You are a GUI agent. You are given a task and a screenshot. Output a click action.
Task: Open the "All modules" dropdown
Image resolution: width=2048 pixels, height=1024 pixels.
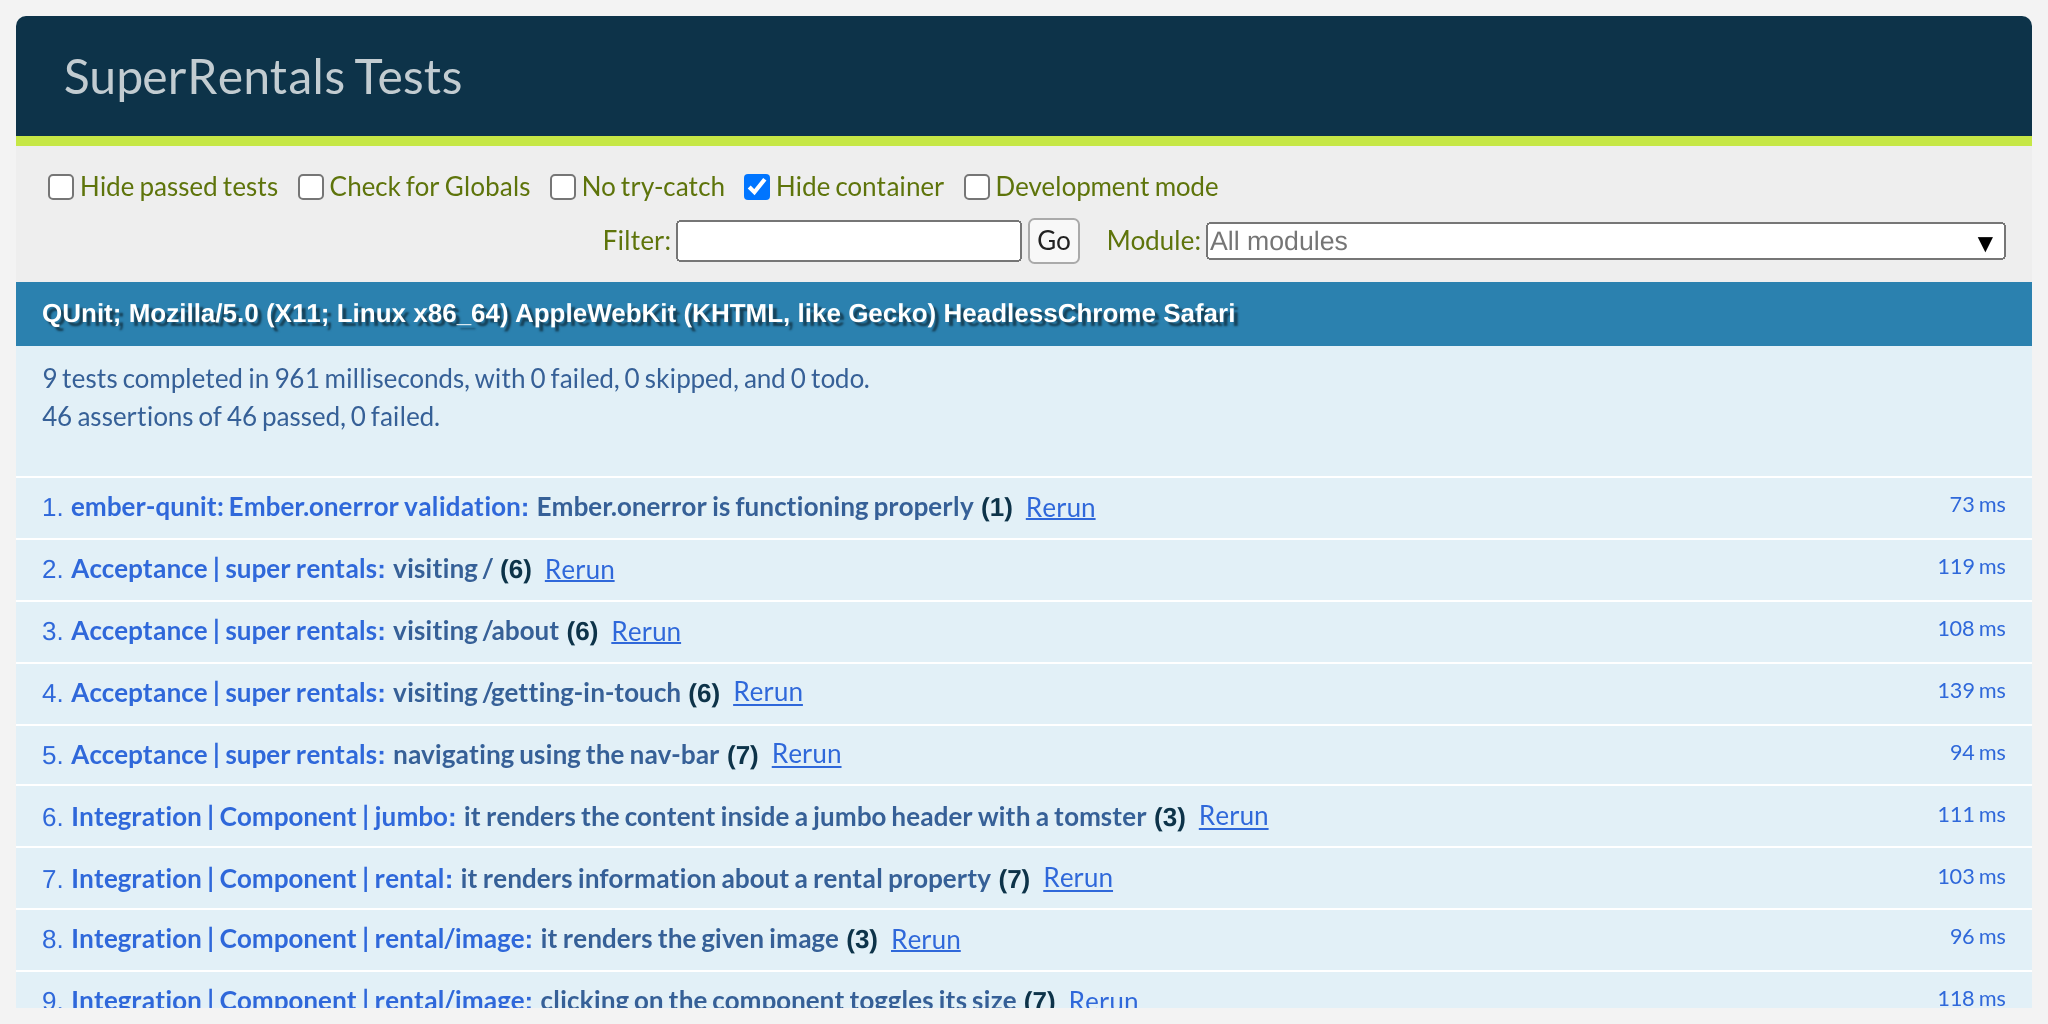point(1600,241)
